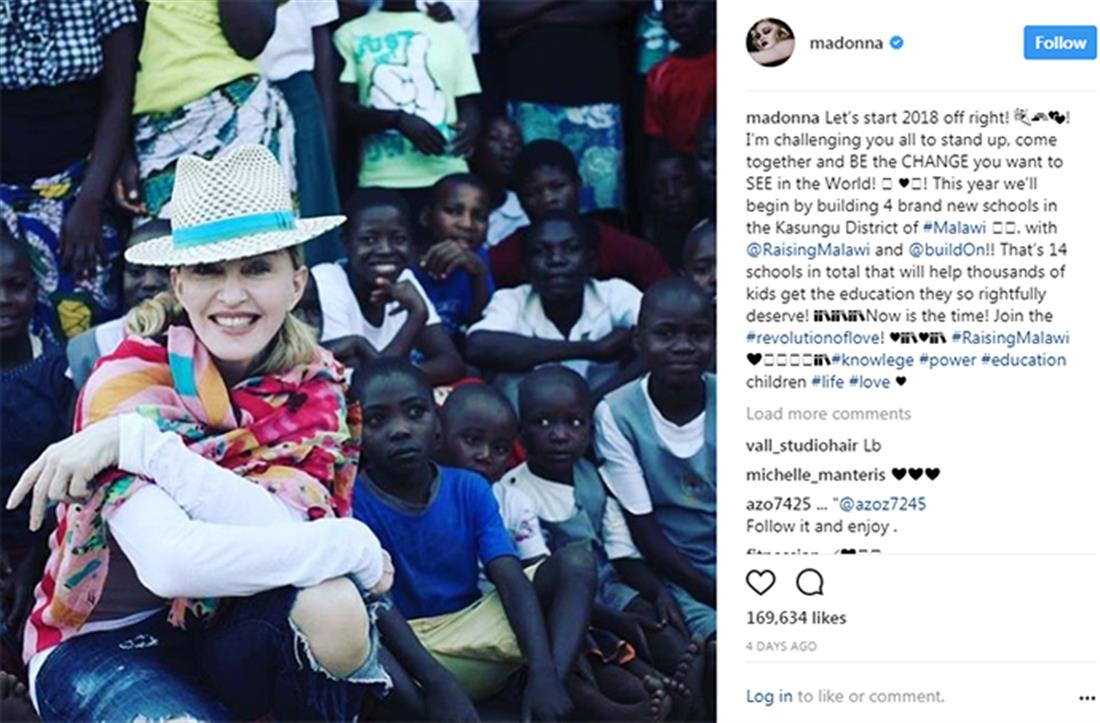Visit the @RaisingMalawi mention

pyautogui.click(x=807, y=250)
